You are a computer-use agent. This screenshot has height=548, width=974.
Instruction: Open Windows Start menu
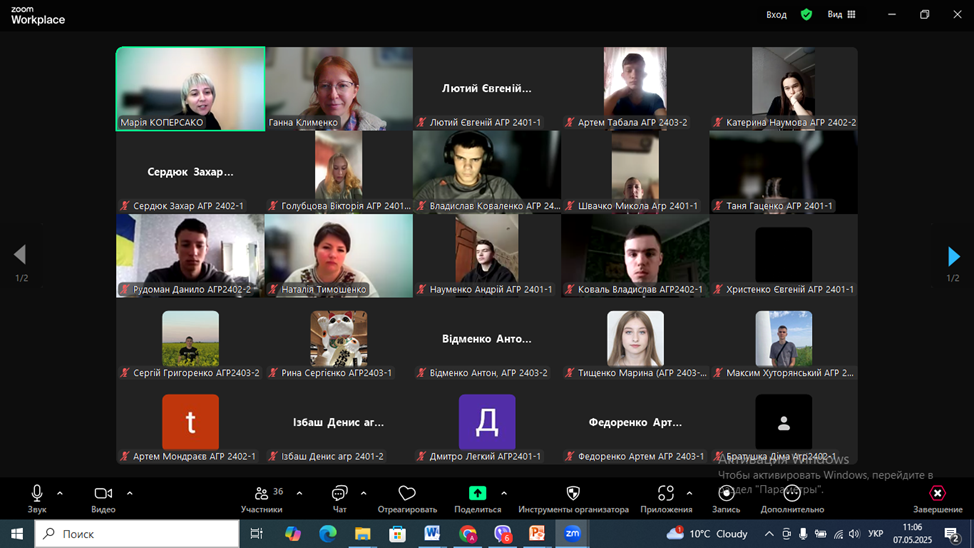[x=17, y=534]
